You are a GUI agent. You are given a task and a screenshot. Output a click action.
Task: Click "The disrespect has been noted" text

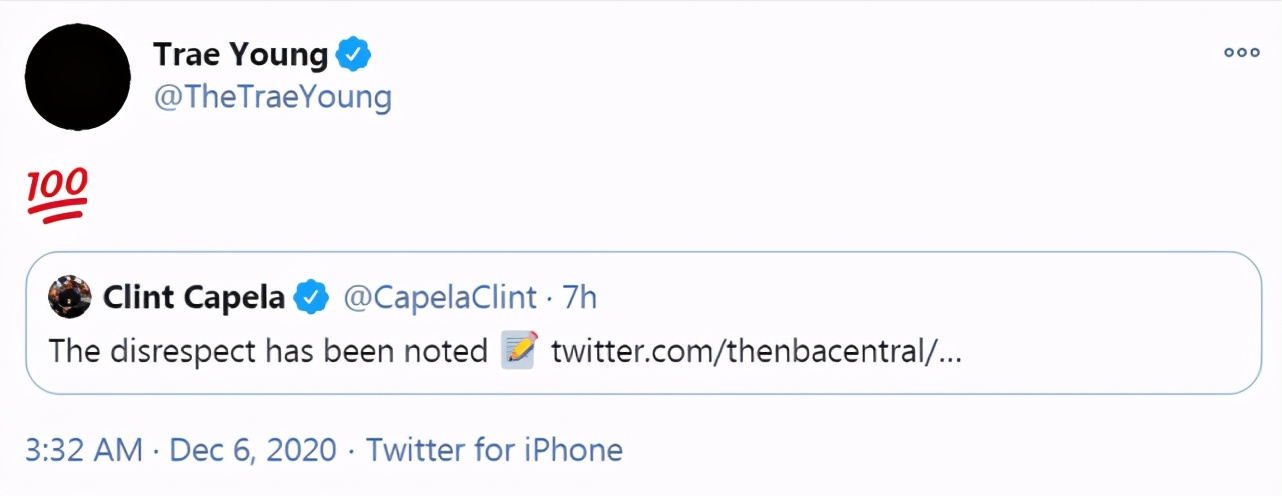[268, 351]
